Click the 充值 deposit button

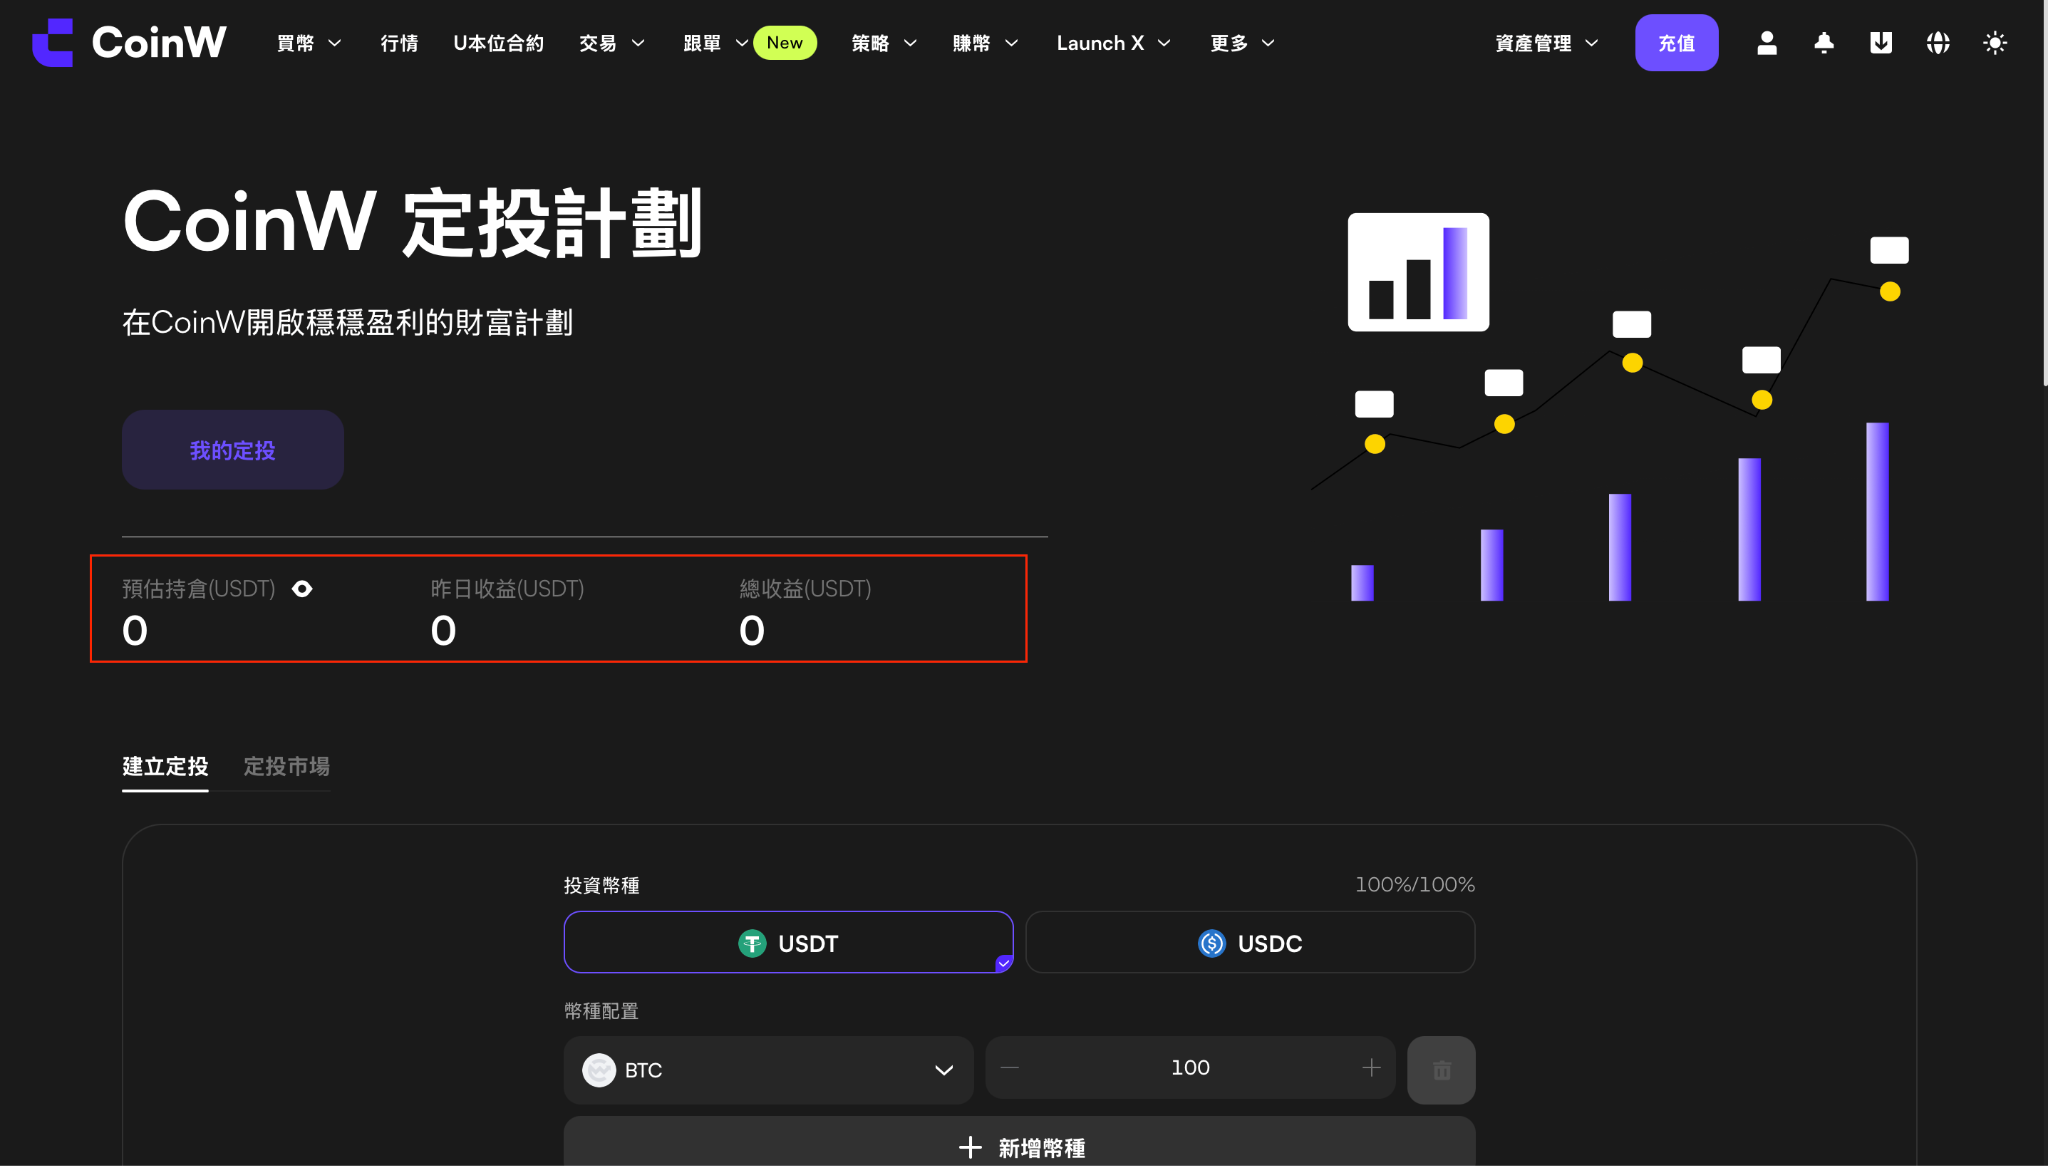pyautogui.click(x=1677, y=43)
